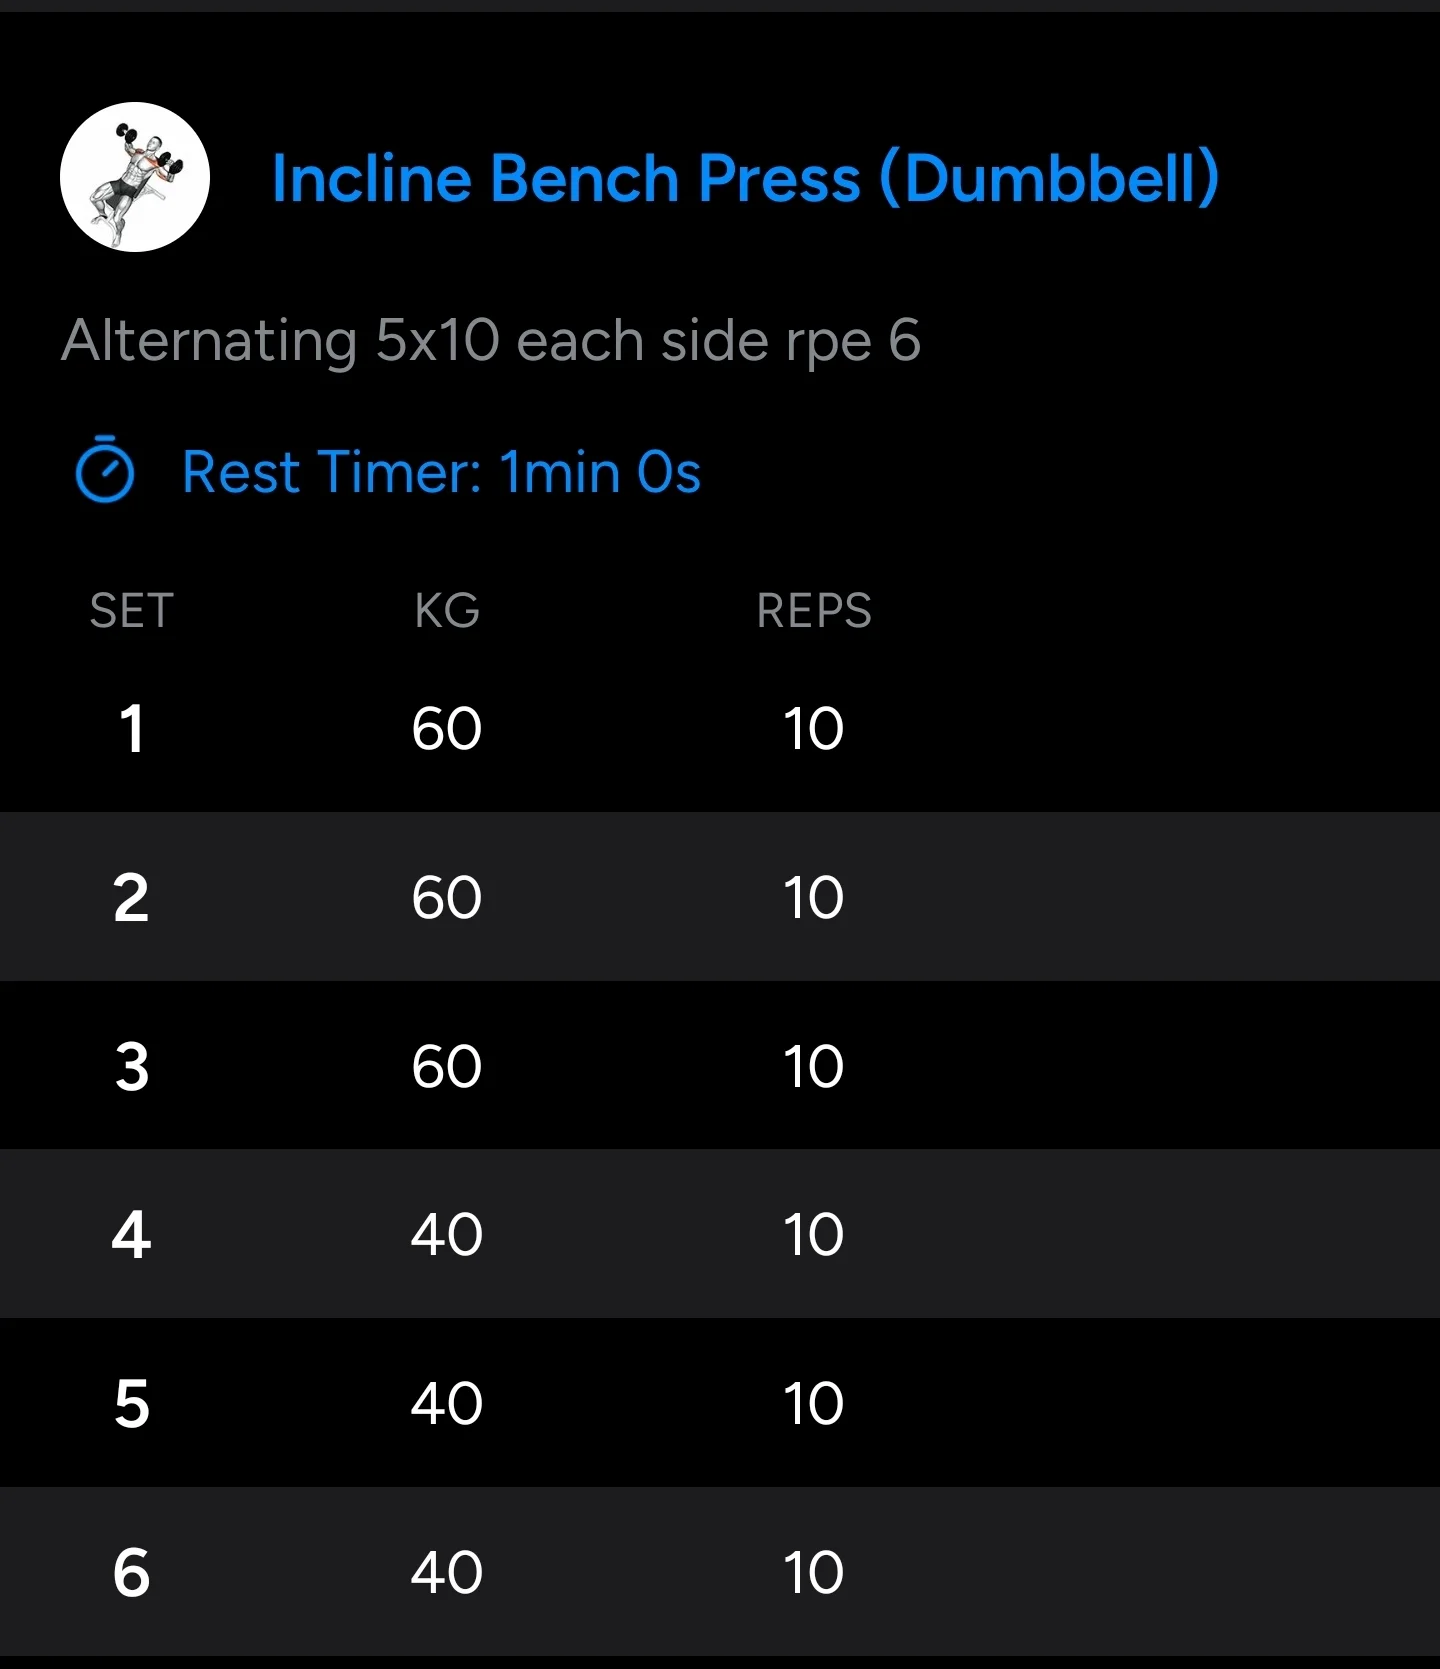Tap the Incline Bench Press (Dumbbell) title
1440x1669 pixels.
point(745,179)
